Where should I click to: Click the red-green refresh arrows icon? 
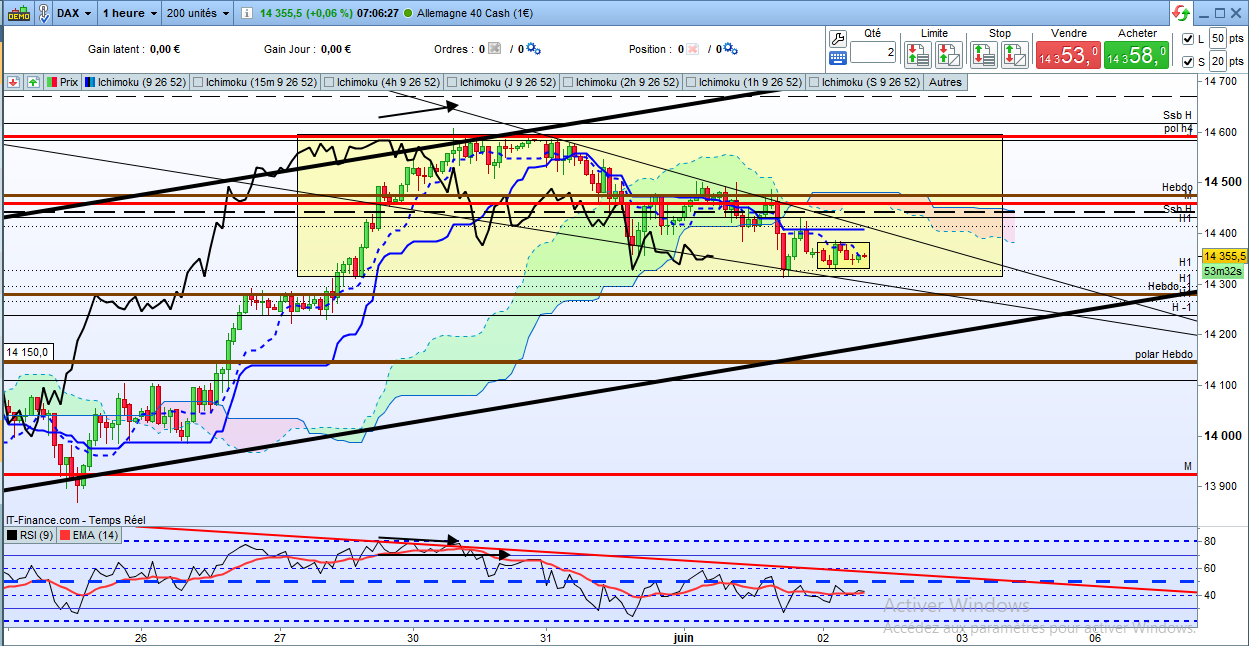point(1181,13)
